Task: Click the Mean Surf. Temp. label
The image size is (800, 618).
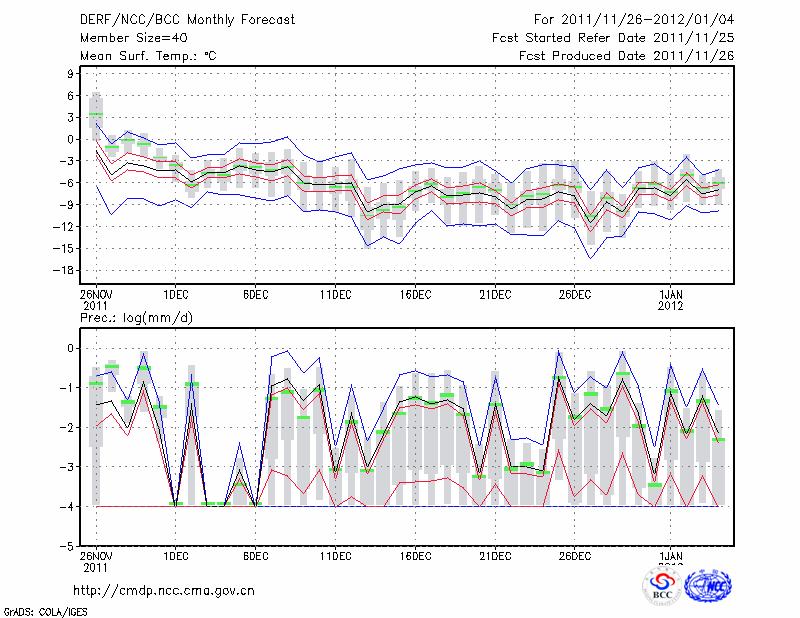Action: [148, 56]
